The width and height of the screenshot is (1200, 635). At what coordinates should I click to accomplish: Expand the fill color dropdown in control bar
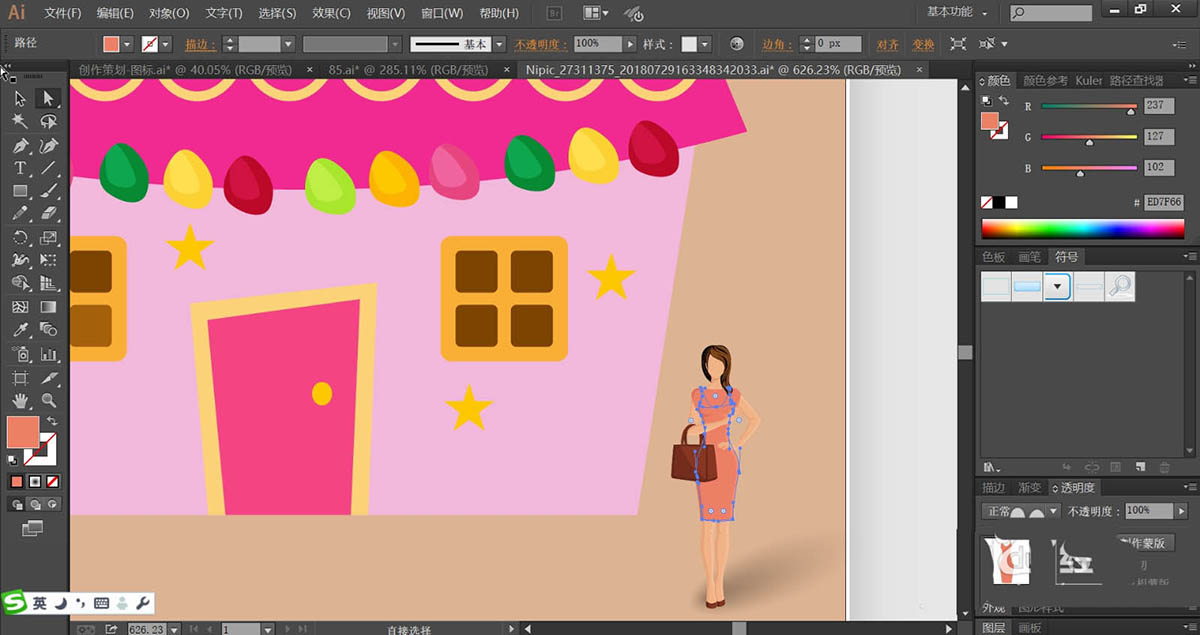click(x=127, y=45)
